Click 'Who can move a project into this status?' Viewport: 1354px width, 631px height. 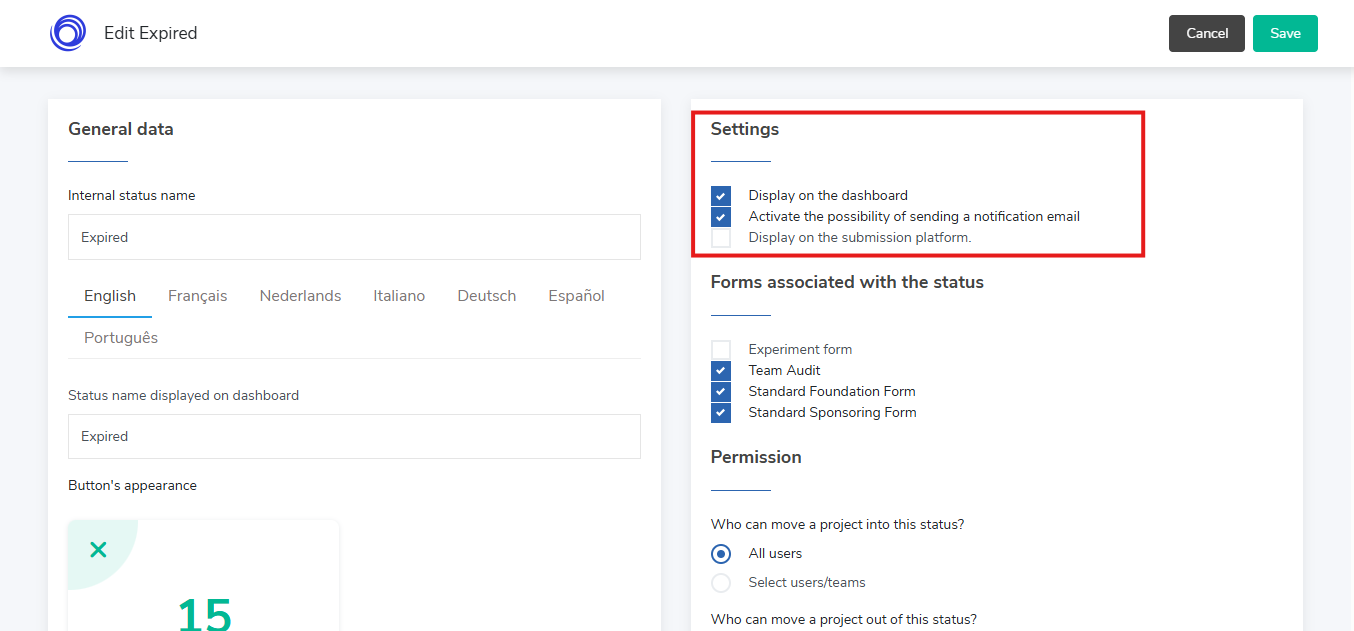pyautogui.click(x=838, y=525)
